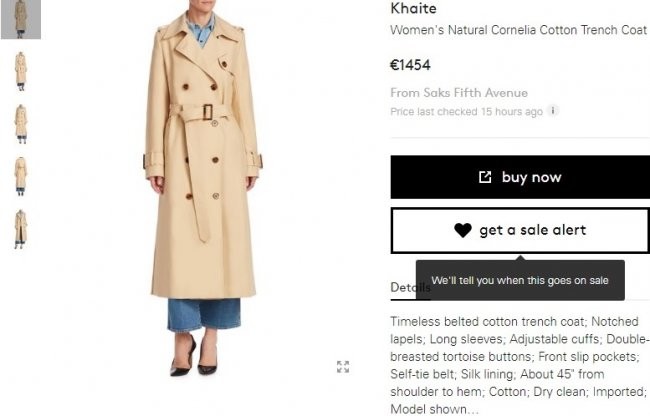This screenshot has height=416, width=650.
Task: Click the product description text to expand it
Action: (519, 366)
